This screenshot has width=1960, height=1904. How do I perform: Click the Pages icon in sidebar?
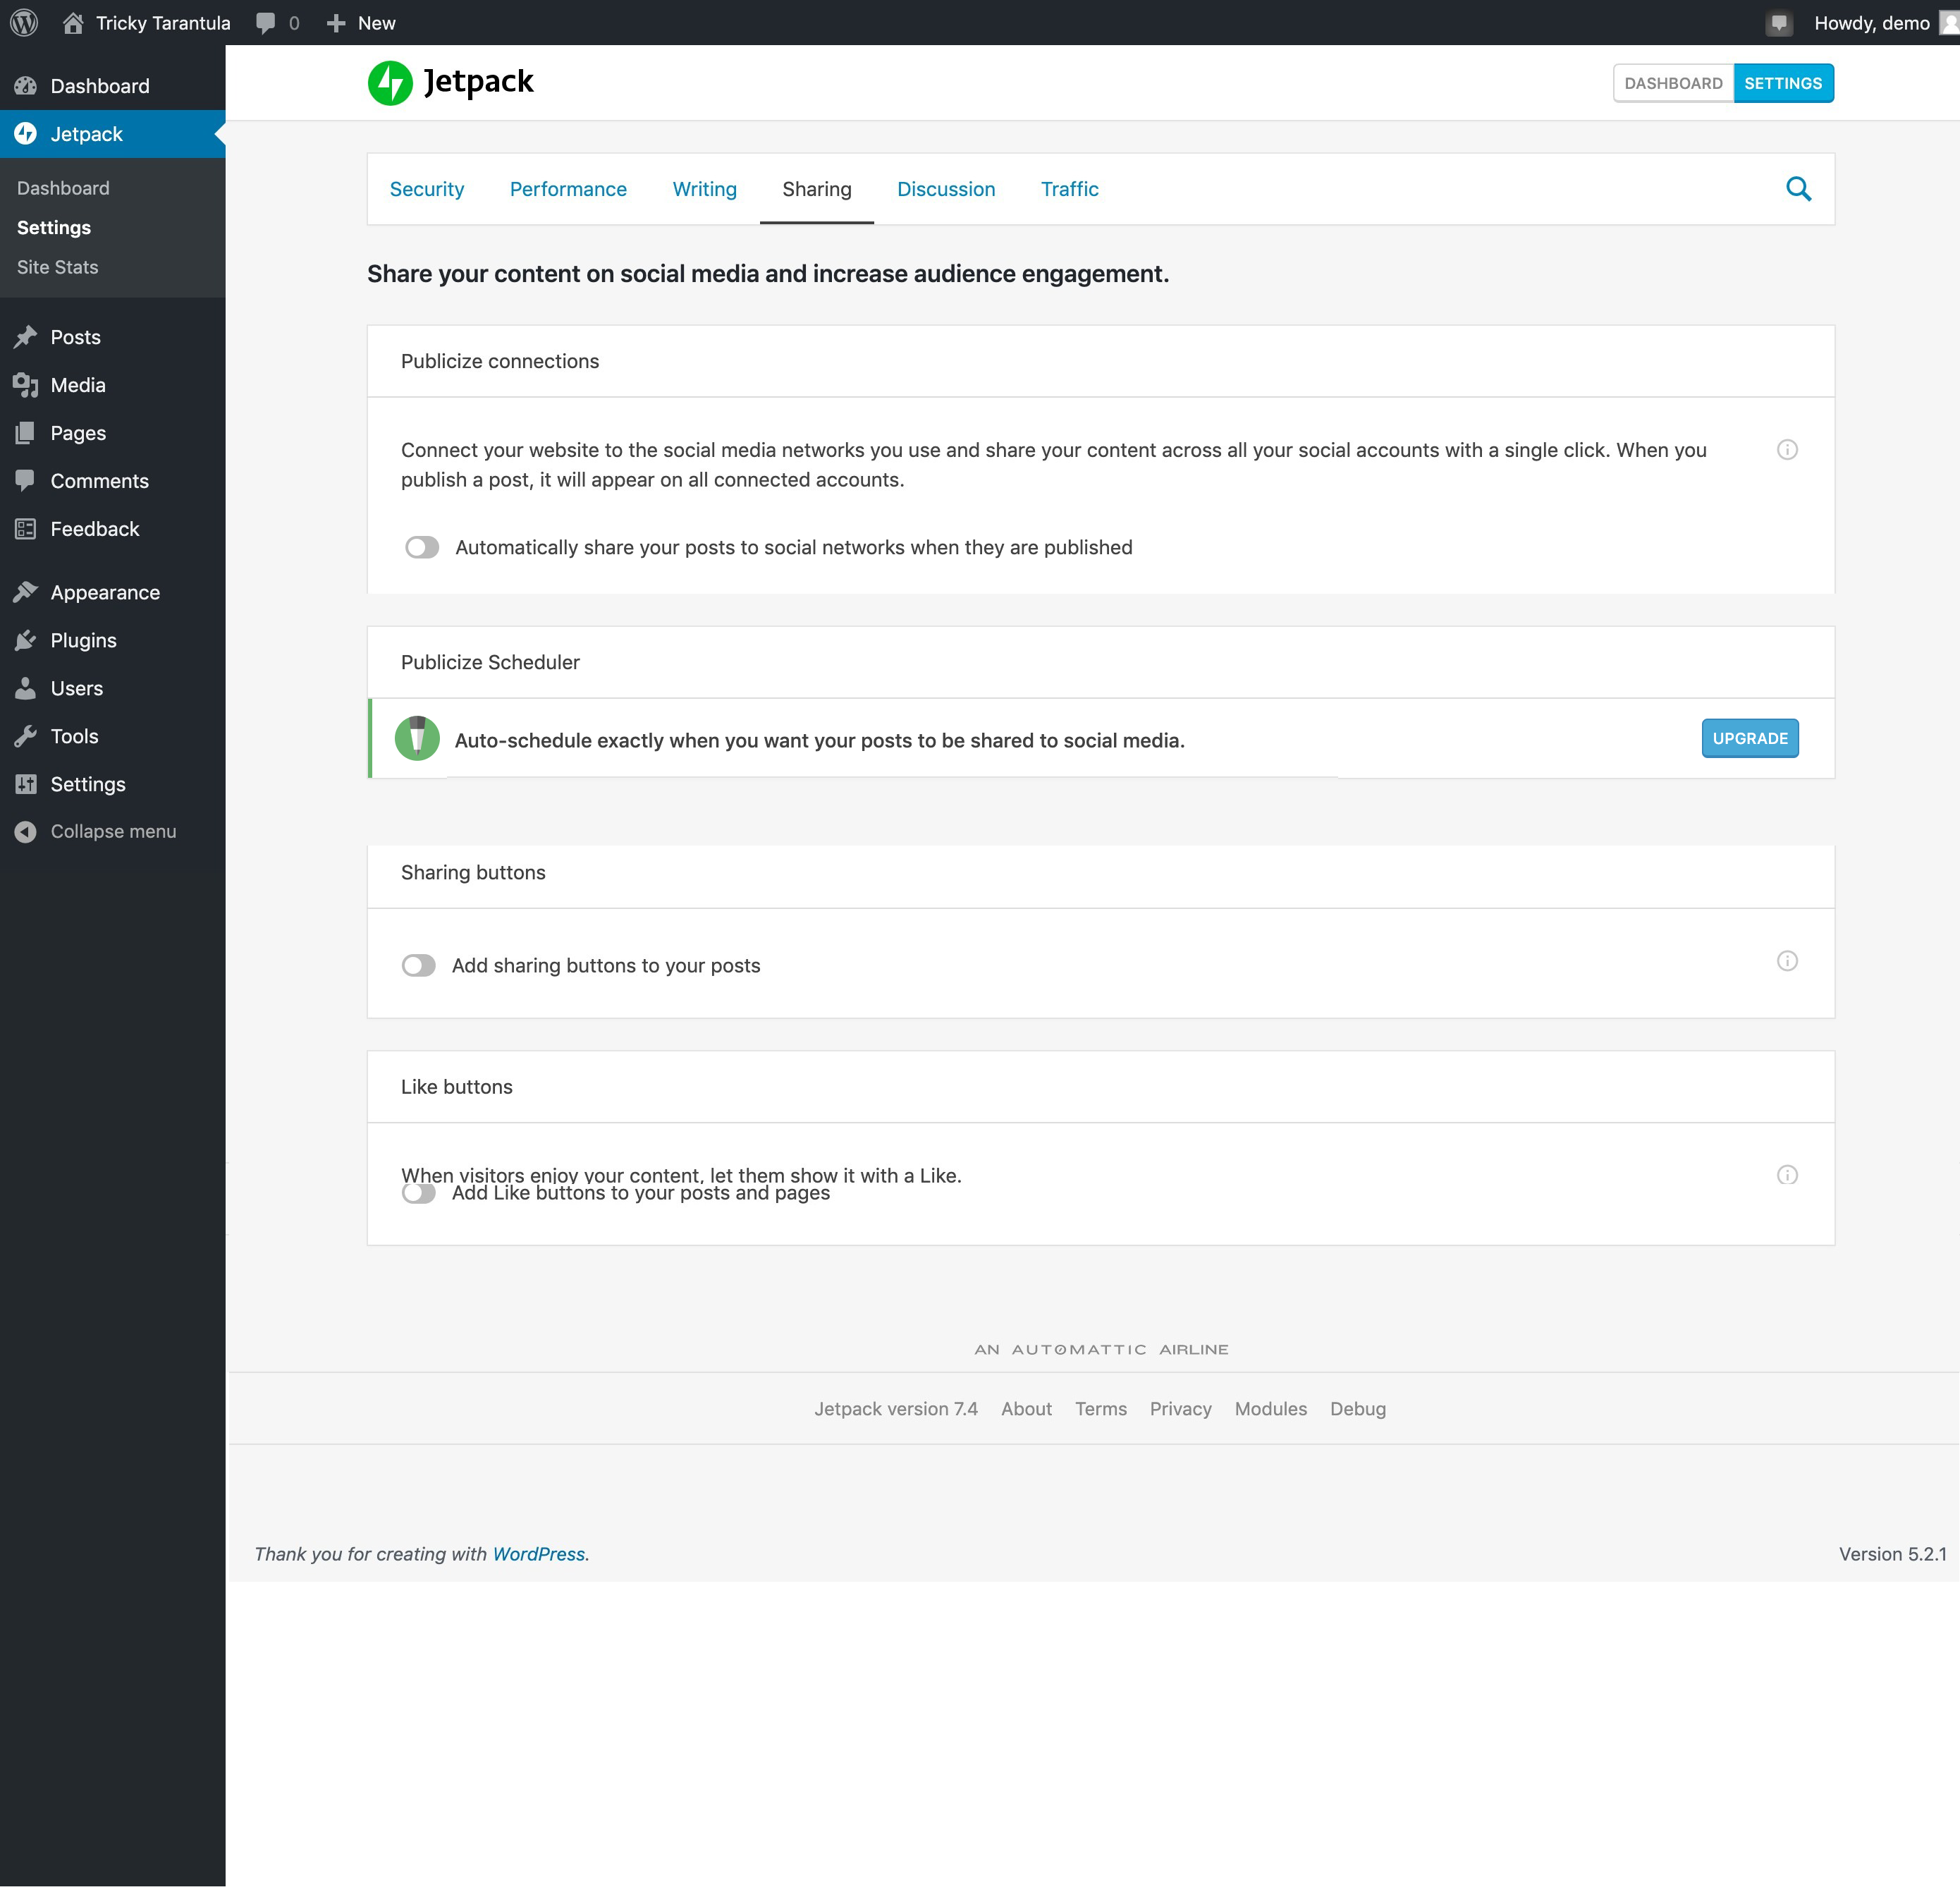point(26,433)
